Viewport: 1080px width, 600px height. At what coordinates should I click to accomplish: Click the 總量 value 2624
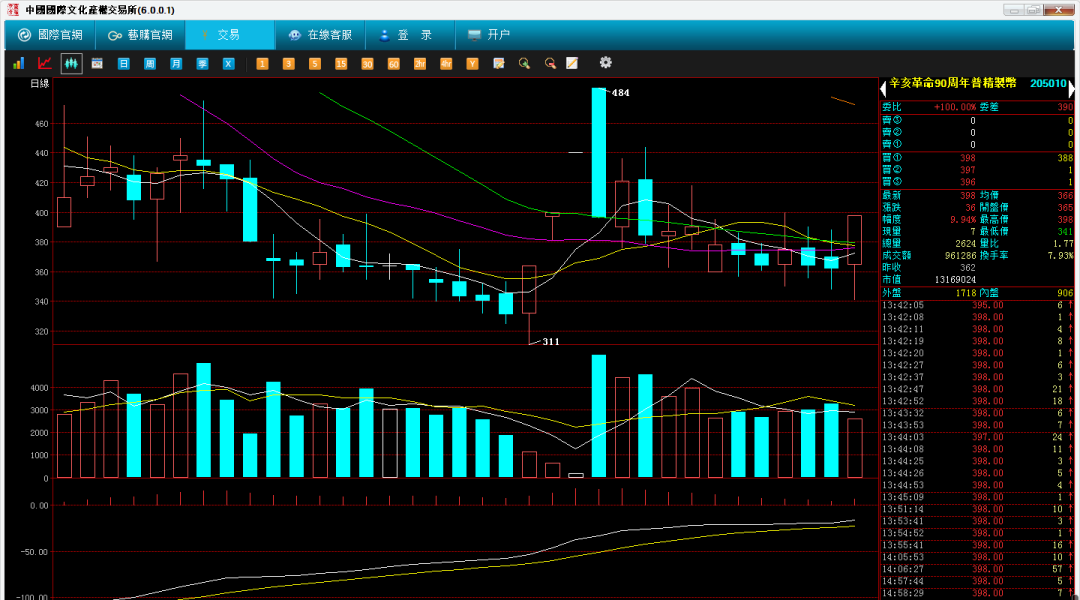pyautogui.click(x=966, y=244)
